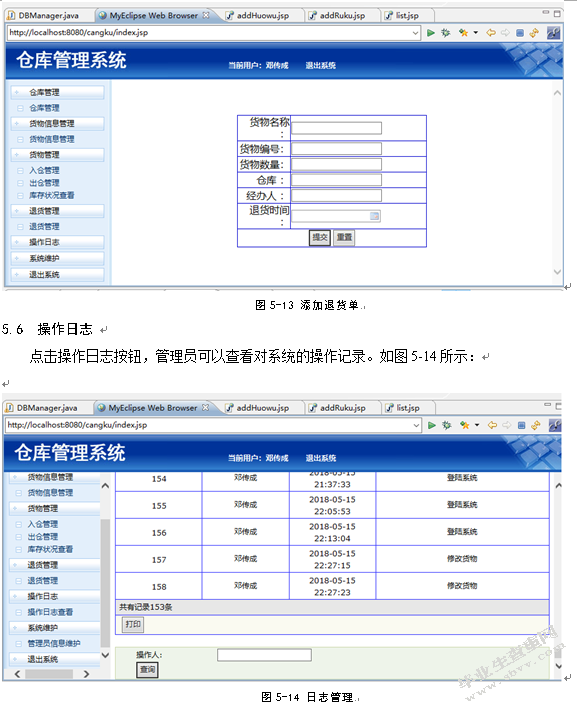Click the green Go arrow in Figure 5-13 browser toolbar
Image resolution: width=577 pixels, height=707 pixels.
pos(431,32)
